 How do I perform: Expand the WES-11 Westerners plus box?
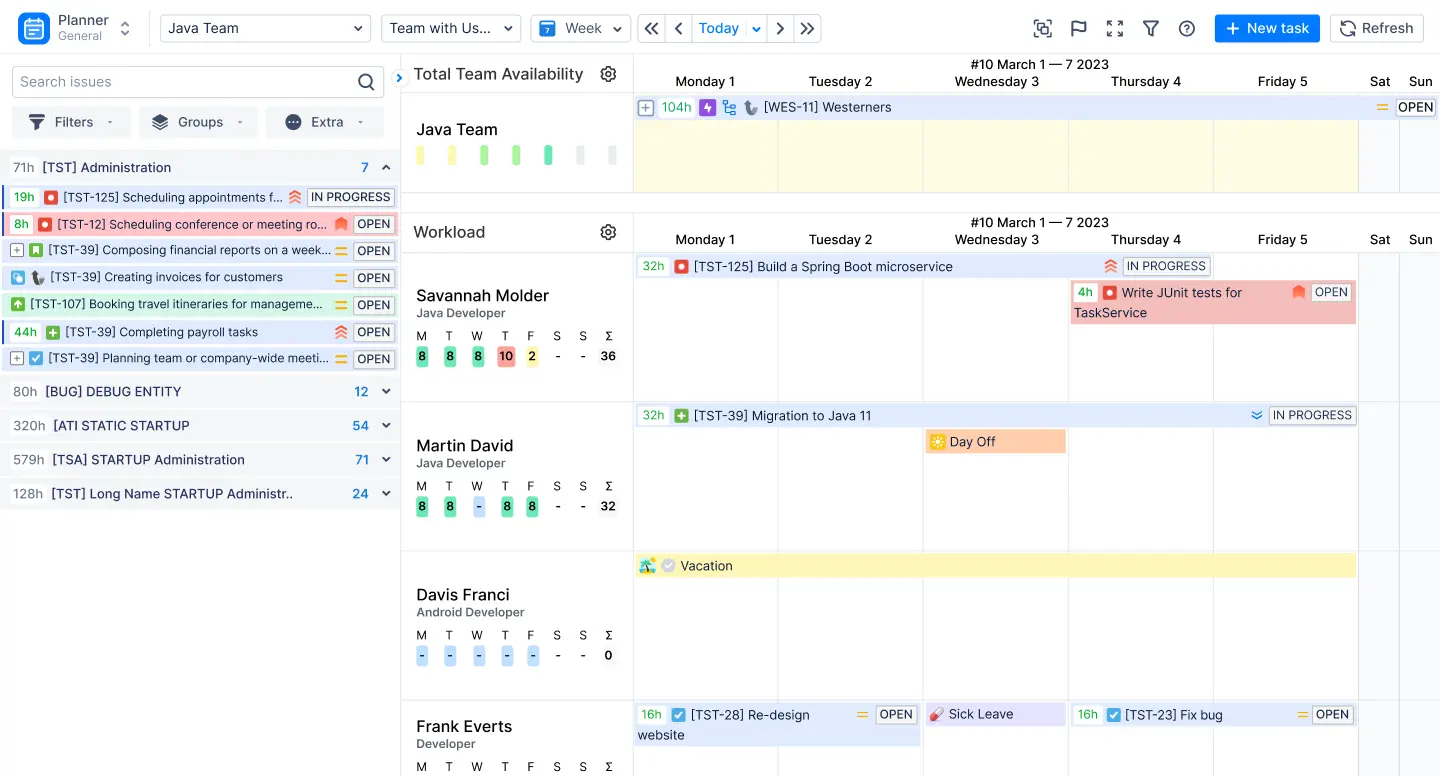(x=646, y=108)
